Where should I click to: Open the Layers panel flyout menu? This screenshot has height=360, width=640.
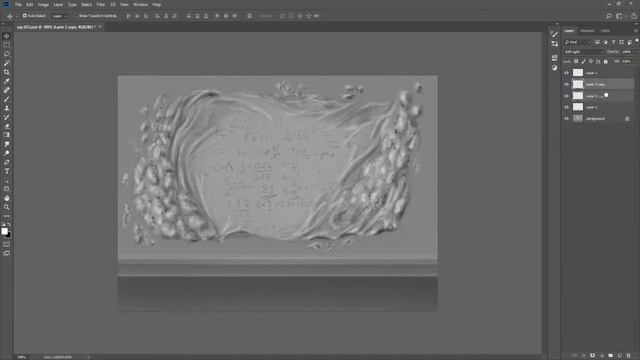636,31
